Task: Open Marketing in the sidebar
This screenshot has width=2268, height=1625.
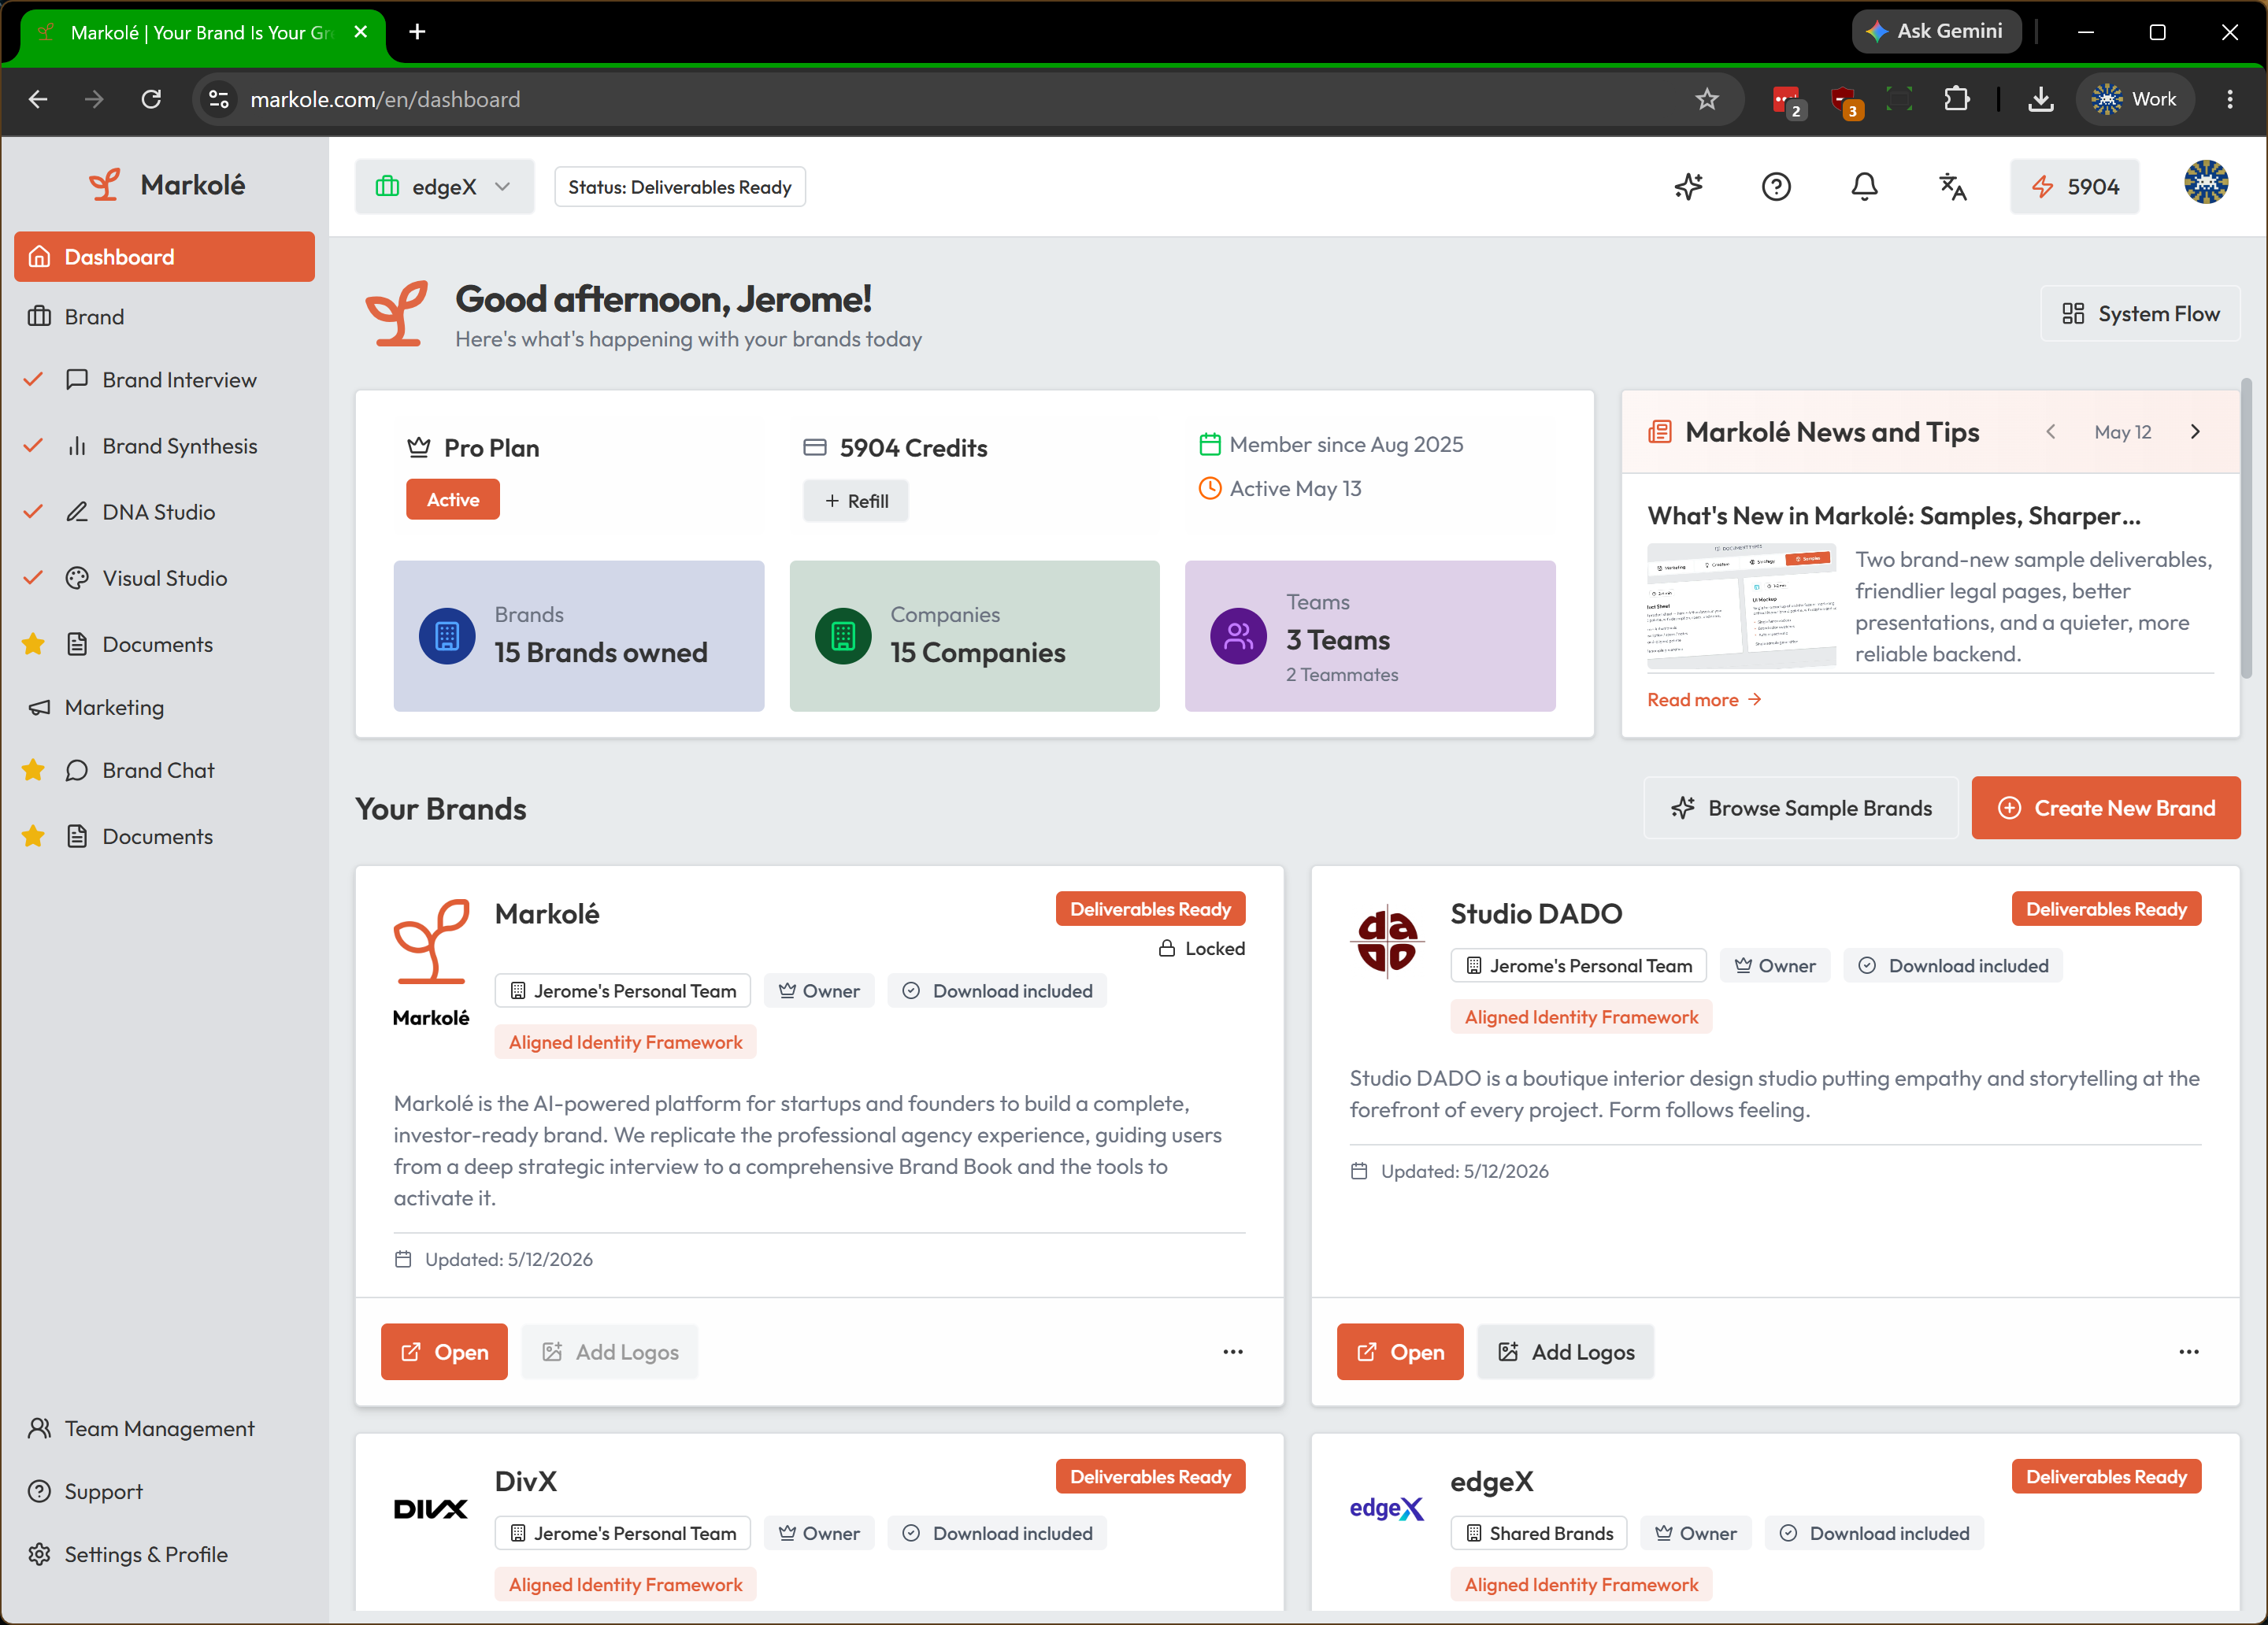Action: point(164,707)
